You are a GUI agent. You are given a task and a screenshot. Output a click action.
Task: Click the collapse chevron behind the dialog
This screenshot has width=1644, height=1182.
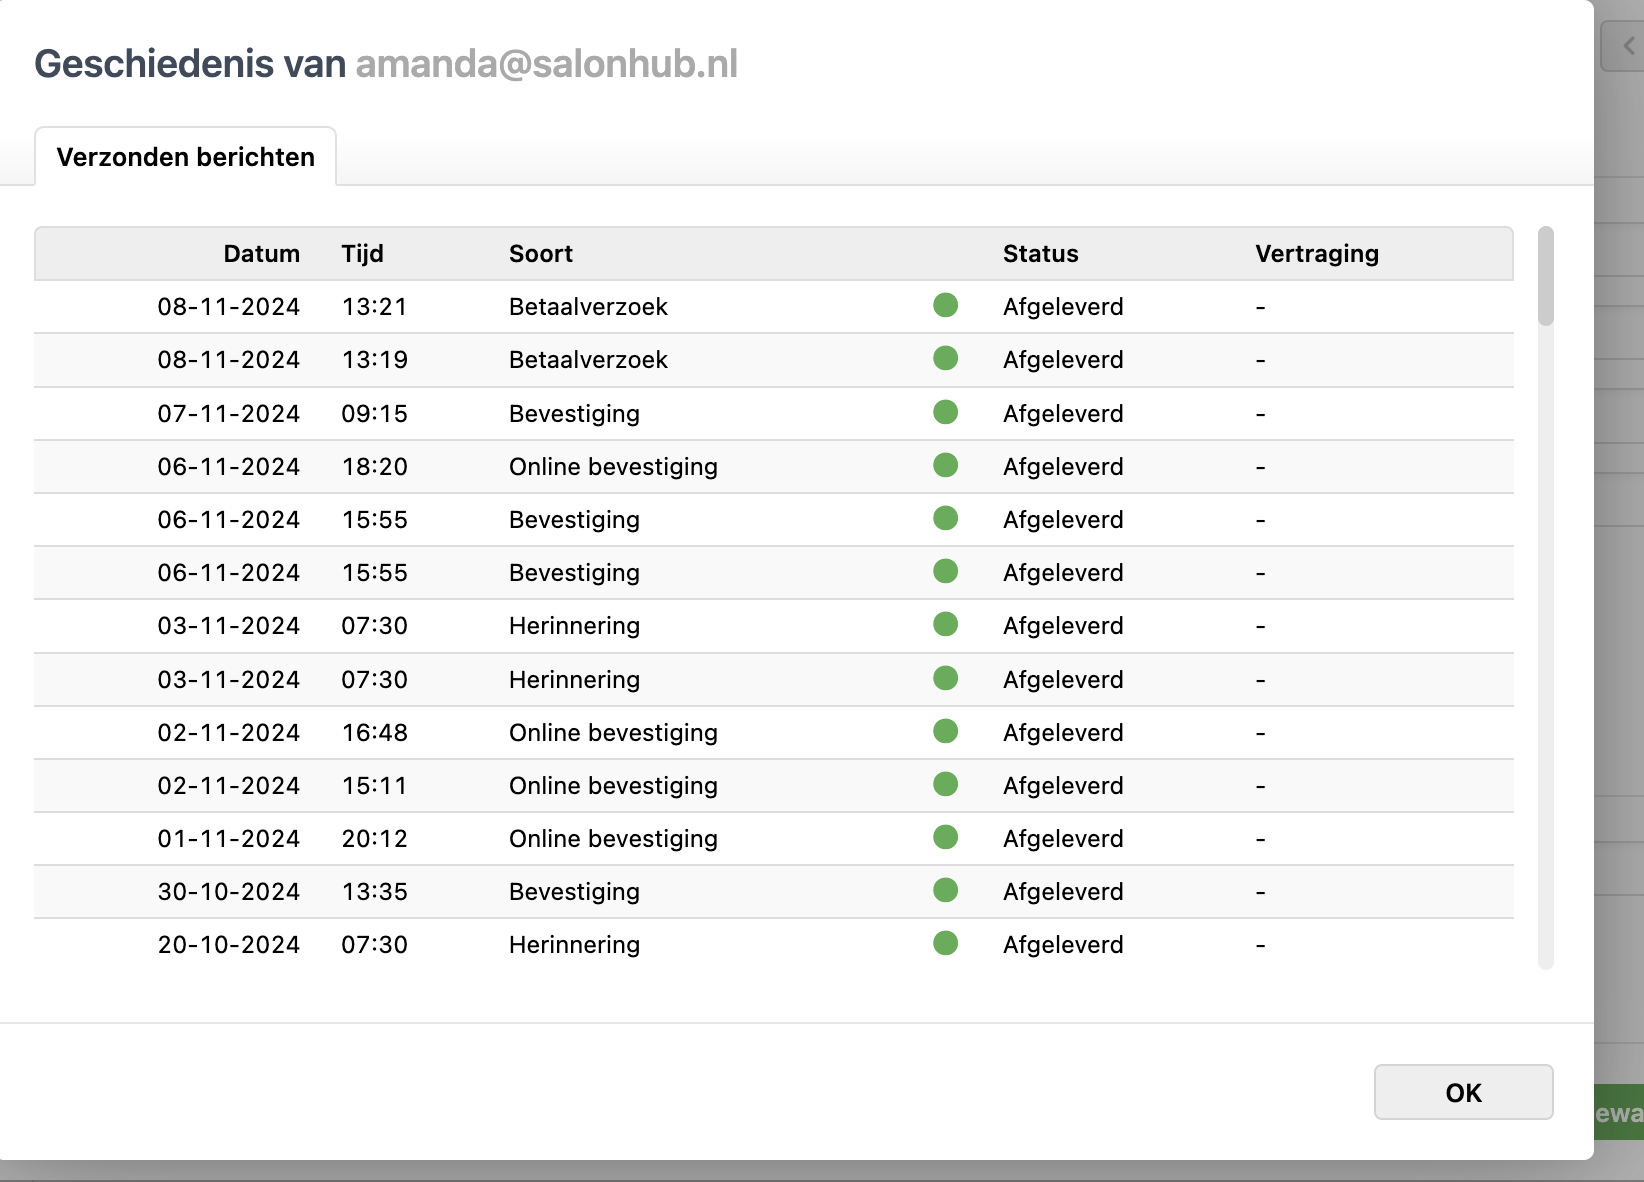click(1627, 46)
